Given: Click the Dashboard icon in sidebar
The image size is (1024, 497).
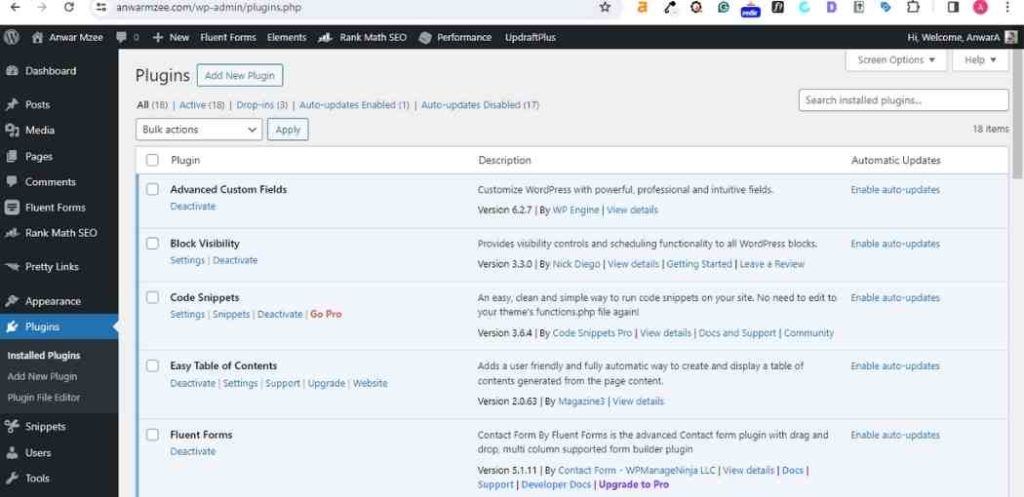Looking at the screenshot, I should click(12, 71).
